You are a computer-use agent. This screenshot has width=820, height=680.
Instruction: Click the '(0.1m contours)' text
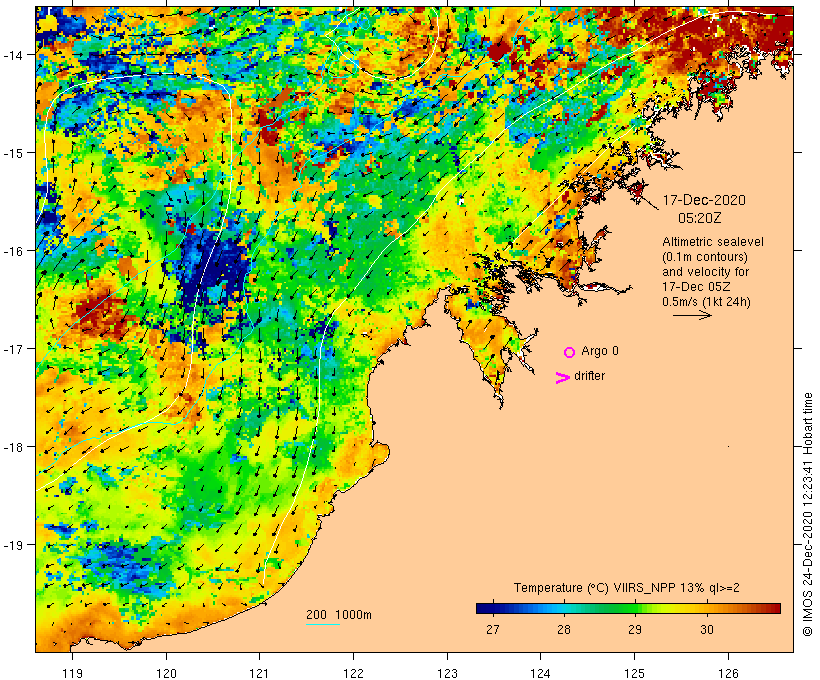(x=705, y=257)
